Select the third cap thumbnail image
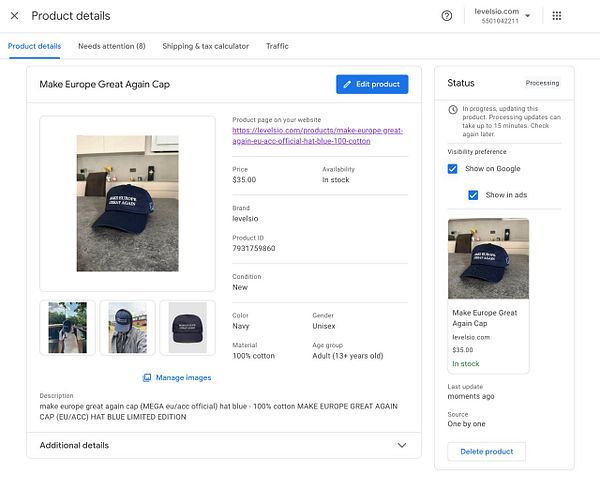Viewport: 600px width, 478px height. [x=187, y=327]
